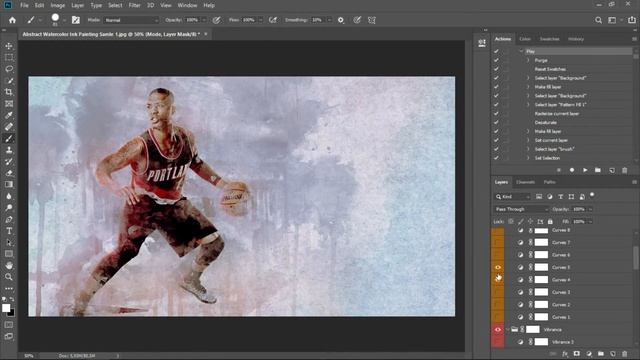
Task: Select the Lasso tool
Action: (9, 69)
